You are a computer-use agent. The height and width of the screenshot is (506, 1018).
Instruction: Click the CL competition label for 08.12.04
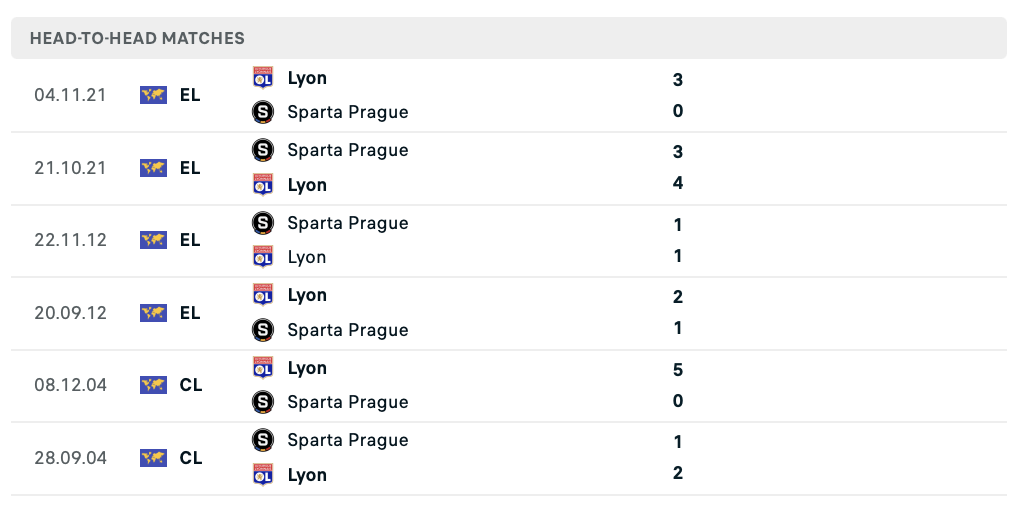pyautogui.click(x=191, y=386)
